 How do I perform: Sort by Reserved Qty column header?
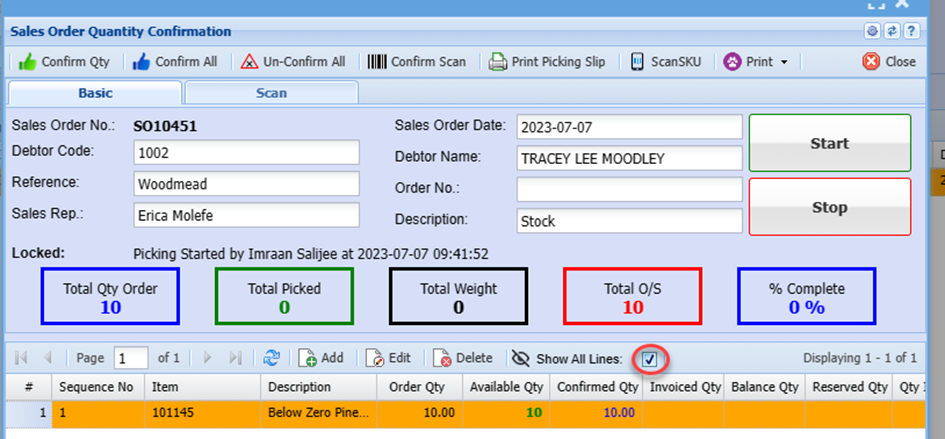pos(849,387)
